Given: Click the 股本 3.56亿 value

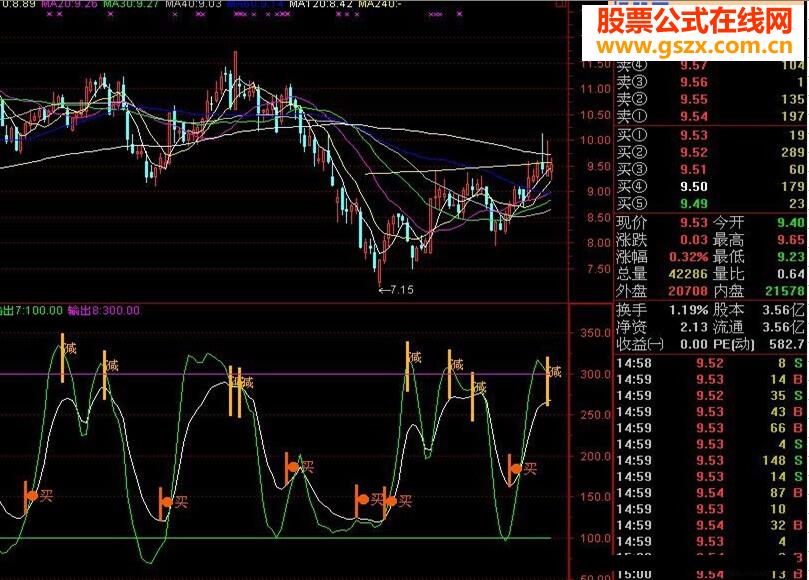Looking at the screenshot, I should click(783, 310).
